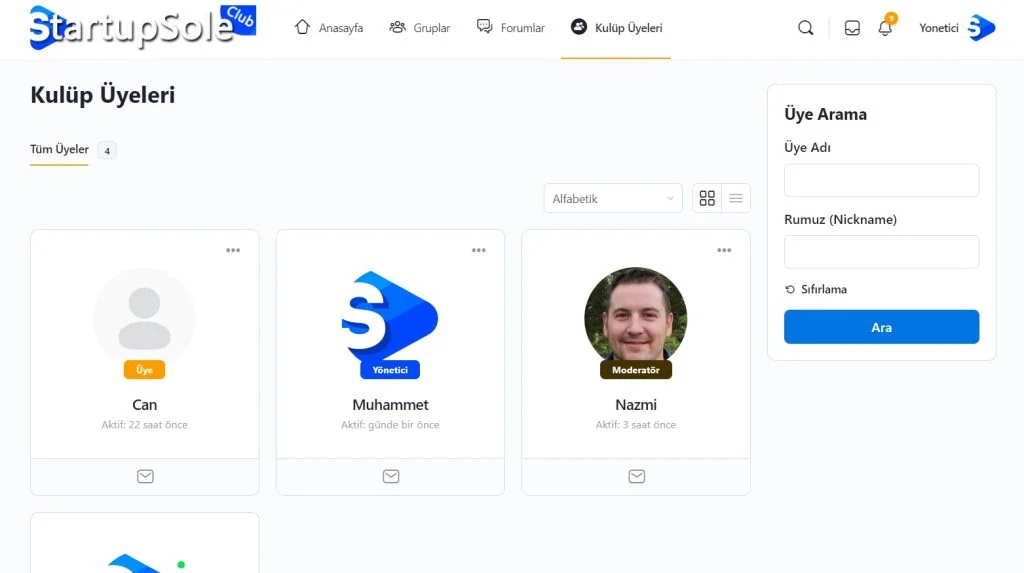Screen dimensions: 1024x573
Task: Open the Alfabetik sort dropdown
Action: tap(613, 198)
